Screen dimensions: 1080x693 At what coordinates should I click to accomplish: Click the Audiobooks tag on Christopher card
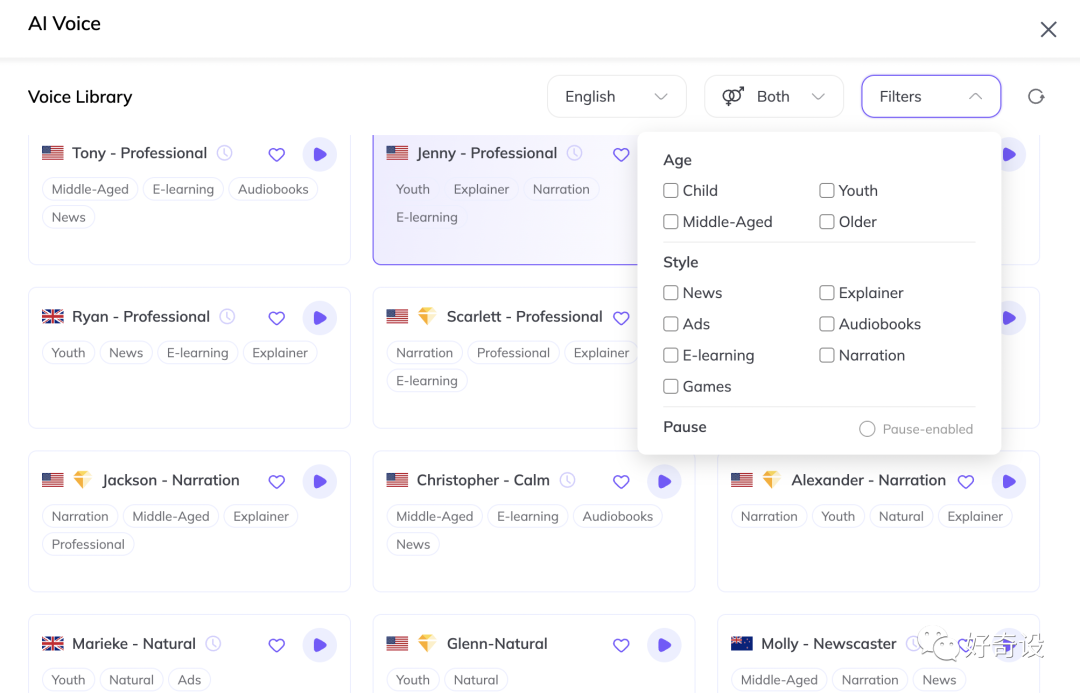pyautogui.click(x=617, y=517)
